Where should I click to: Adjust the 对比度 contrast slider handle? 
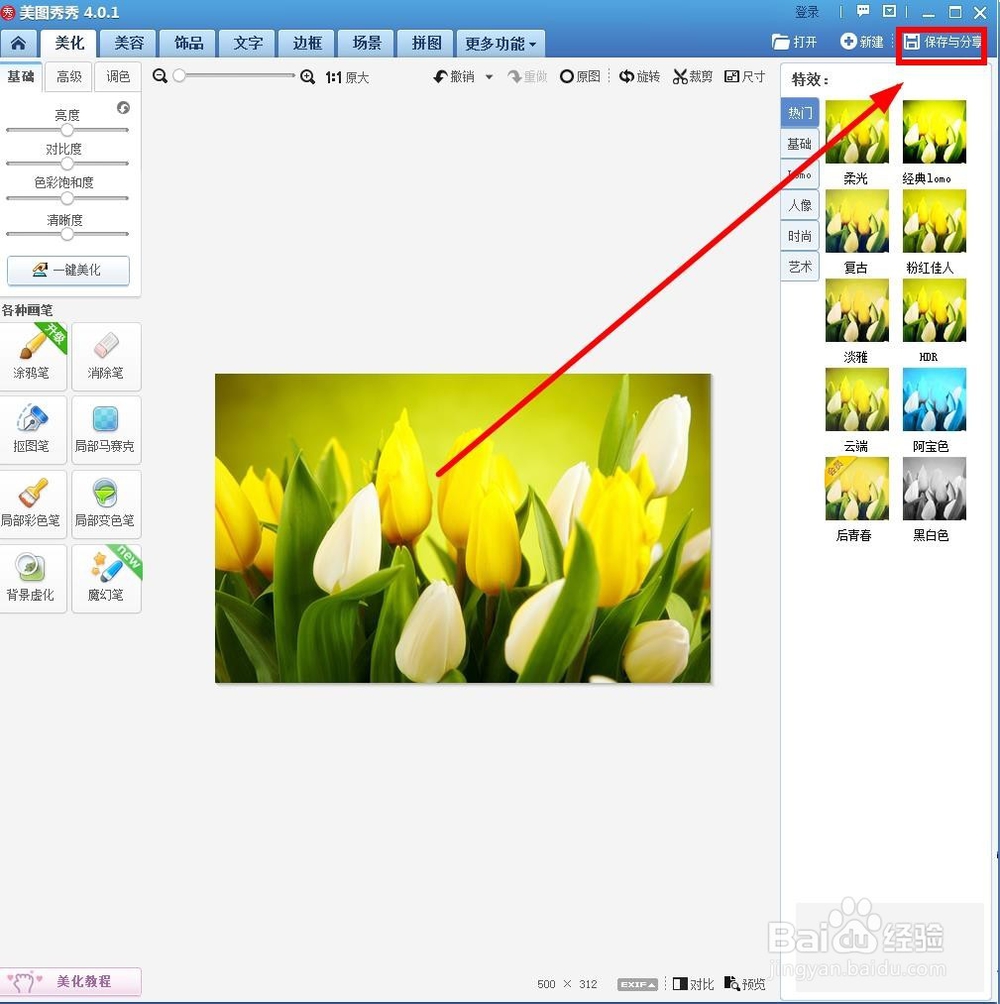click(x=67, y=164)
